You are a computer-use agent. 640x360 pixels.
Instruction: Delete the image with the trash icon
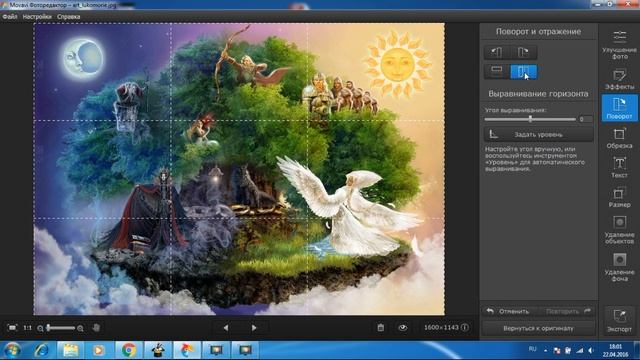(380, 327)
